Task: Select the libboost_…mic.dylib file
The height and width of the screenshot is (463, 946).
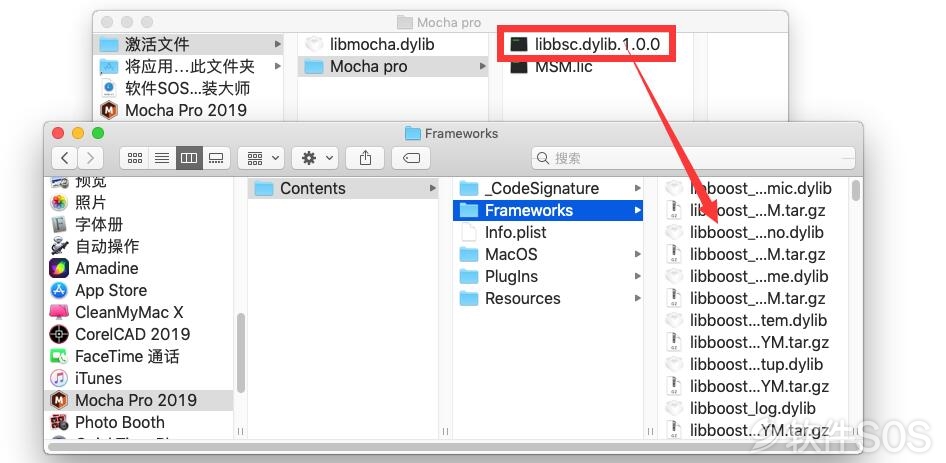Action: click(x=754, y=188)
